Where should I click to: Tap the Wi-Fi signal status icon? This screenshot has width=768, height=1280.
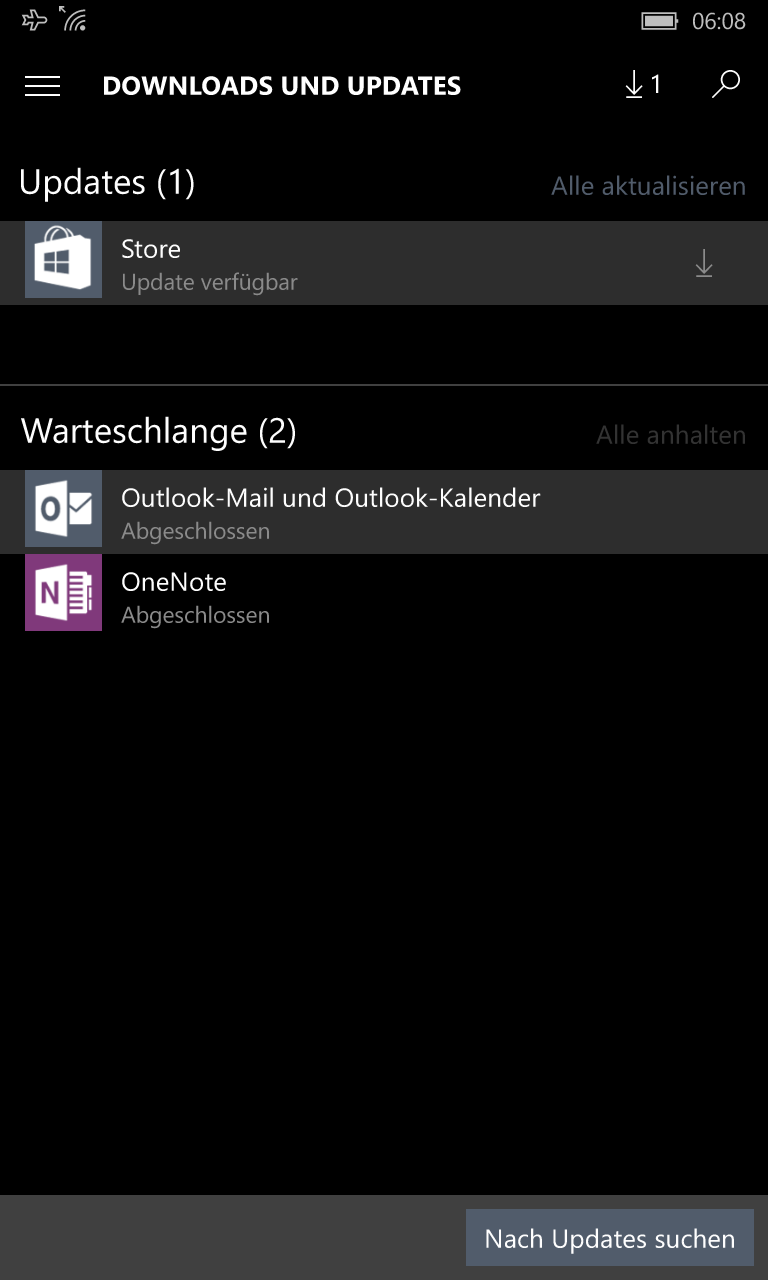72,18
